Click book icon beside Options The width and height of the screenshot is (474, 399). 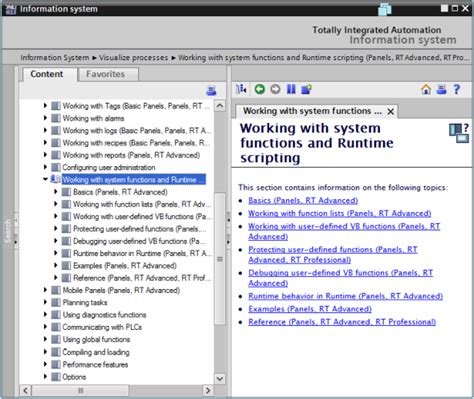point(56,377)
